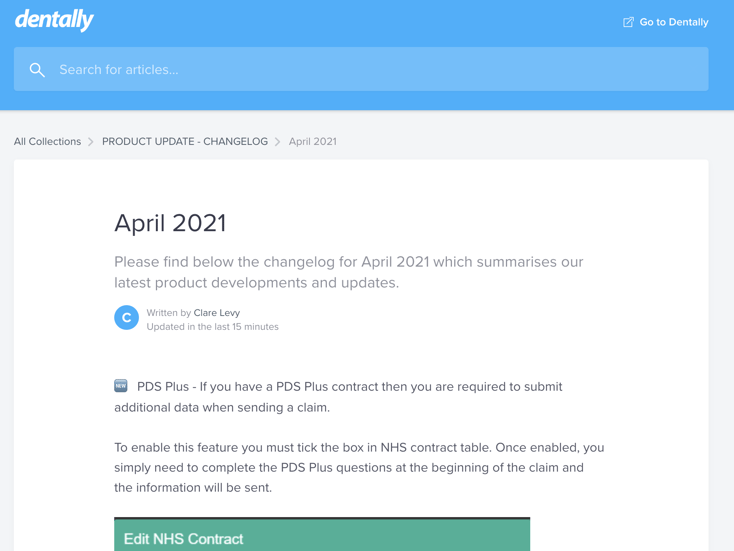Image resolution: width=734 pixels, height=551 pixels.
Task: Click the Dentally logo
Action: pos(54,20)
